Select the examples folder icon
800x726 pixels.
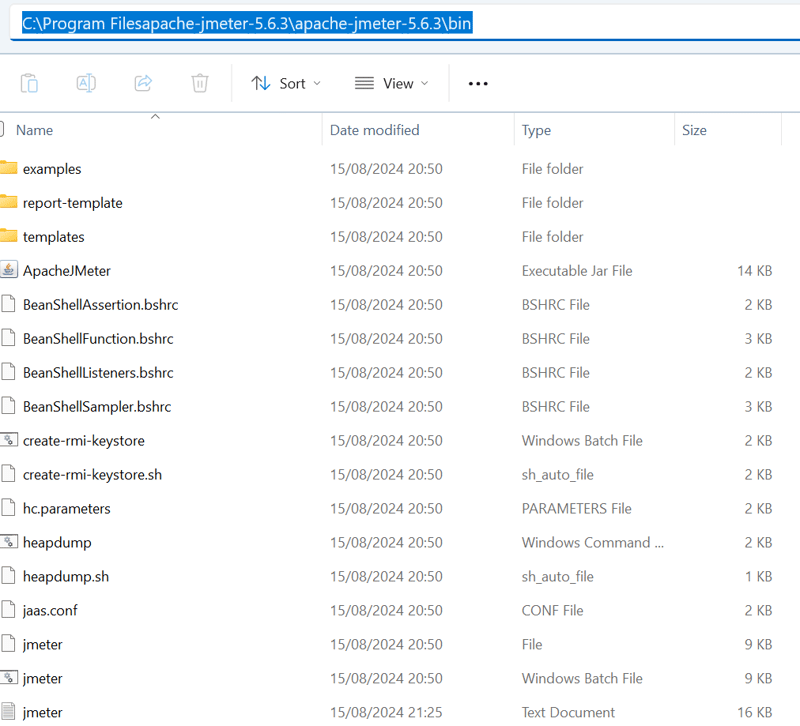coord(9,168)
